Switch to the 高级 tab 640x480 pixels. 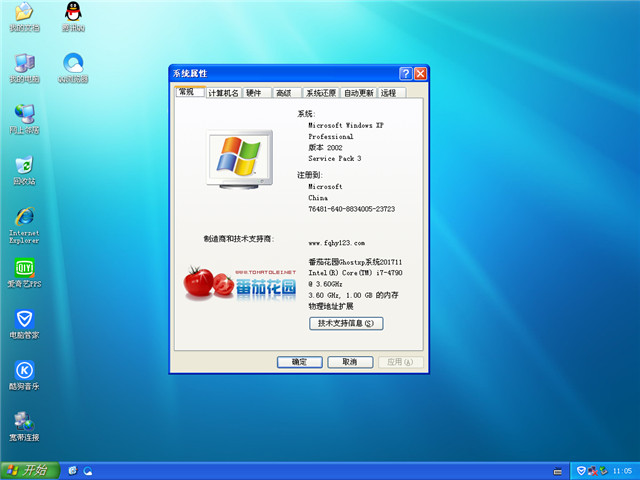coord(287,93)
